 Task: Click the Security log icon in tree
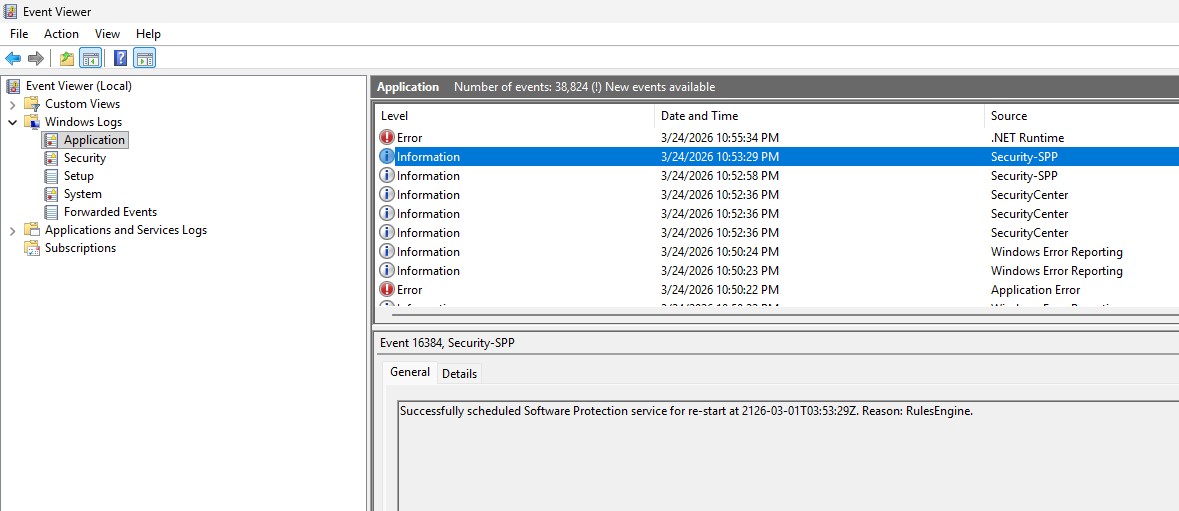51,158
